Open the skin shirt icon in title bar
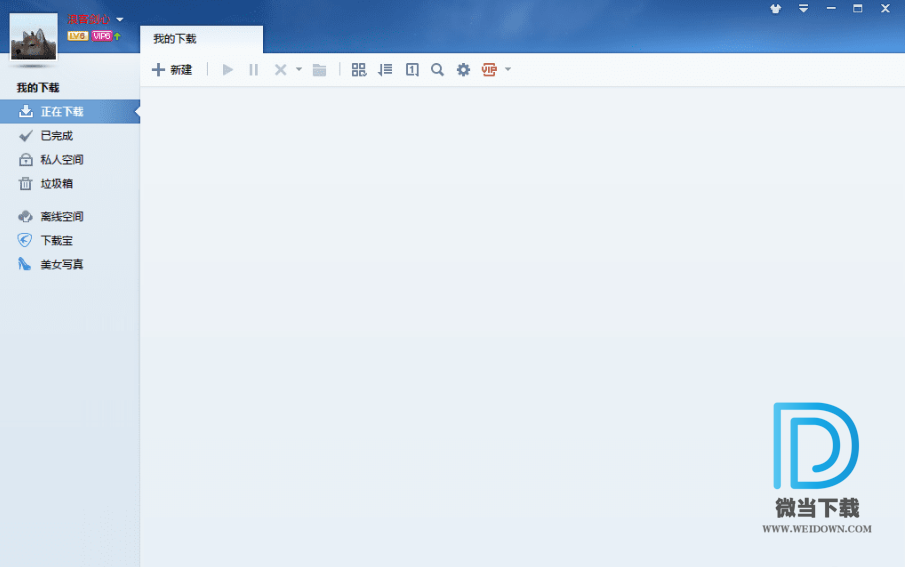 coord(775,9)
